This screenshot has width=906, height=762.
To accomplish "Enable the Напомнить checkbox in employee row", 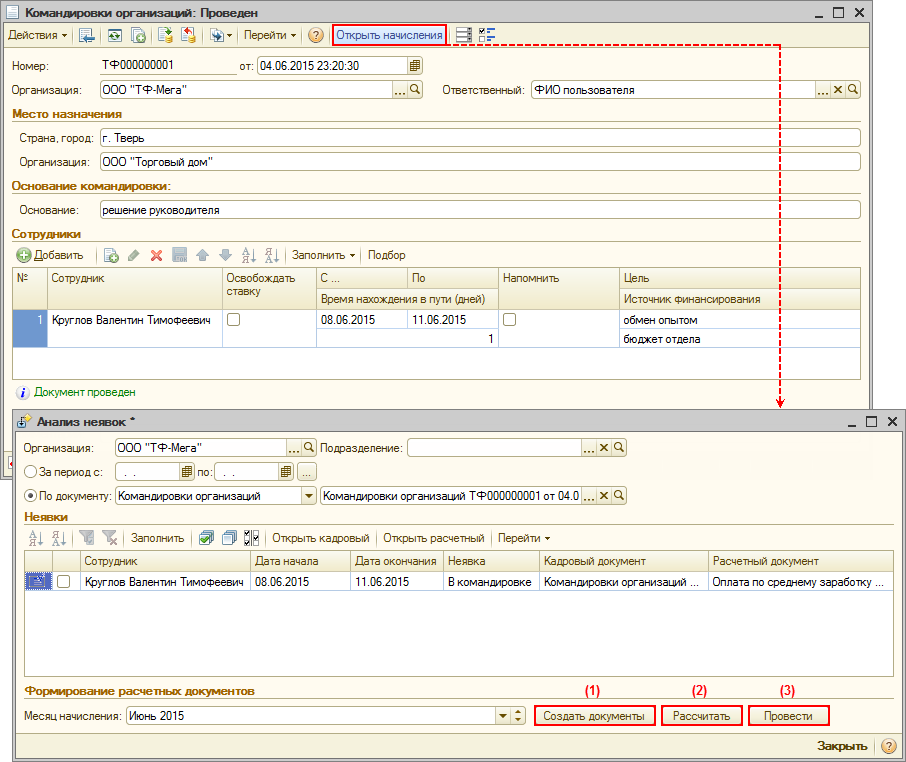I will pyautogui.click(x=510, y=320).
